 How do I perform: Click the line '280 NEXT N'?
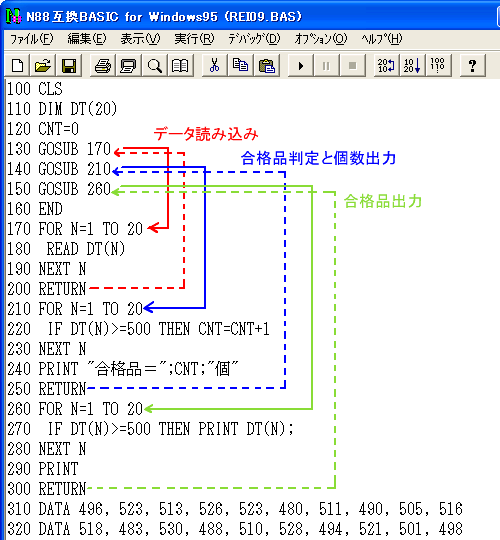[46, 448]
